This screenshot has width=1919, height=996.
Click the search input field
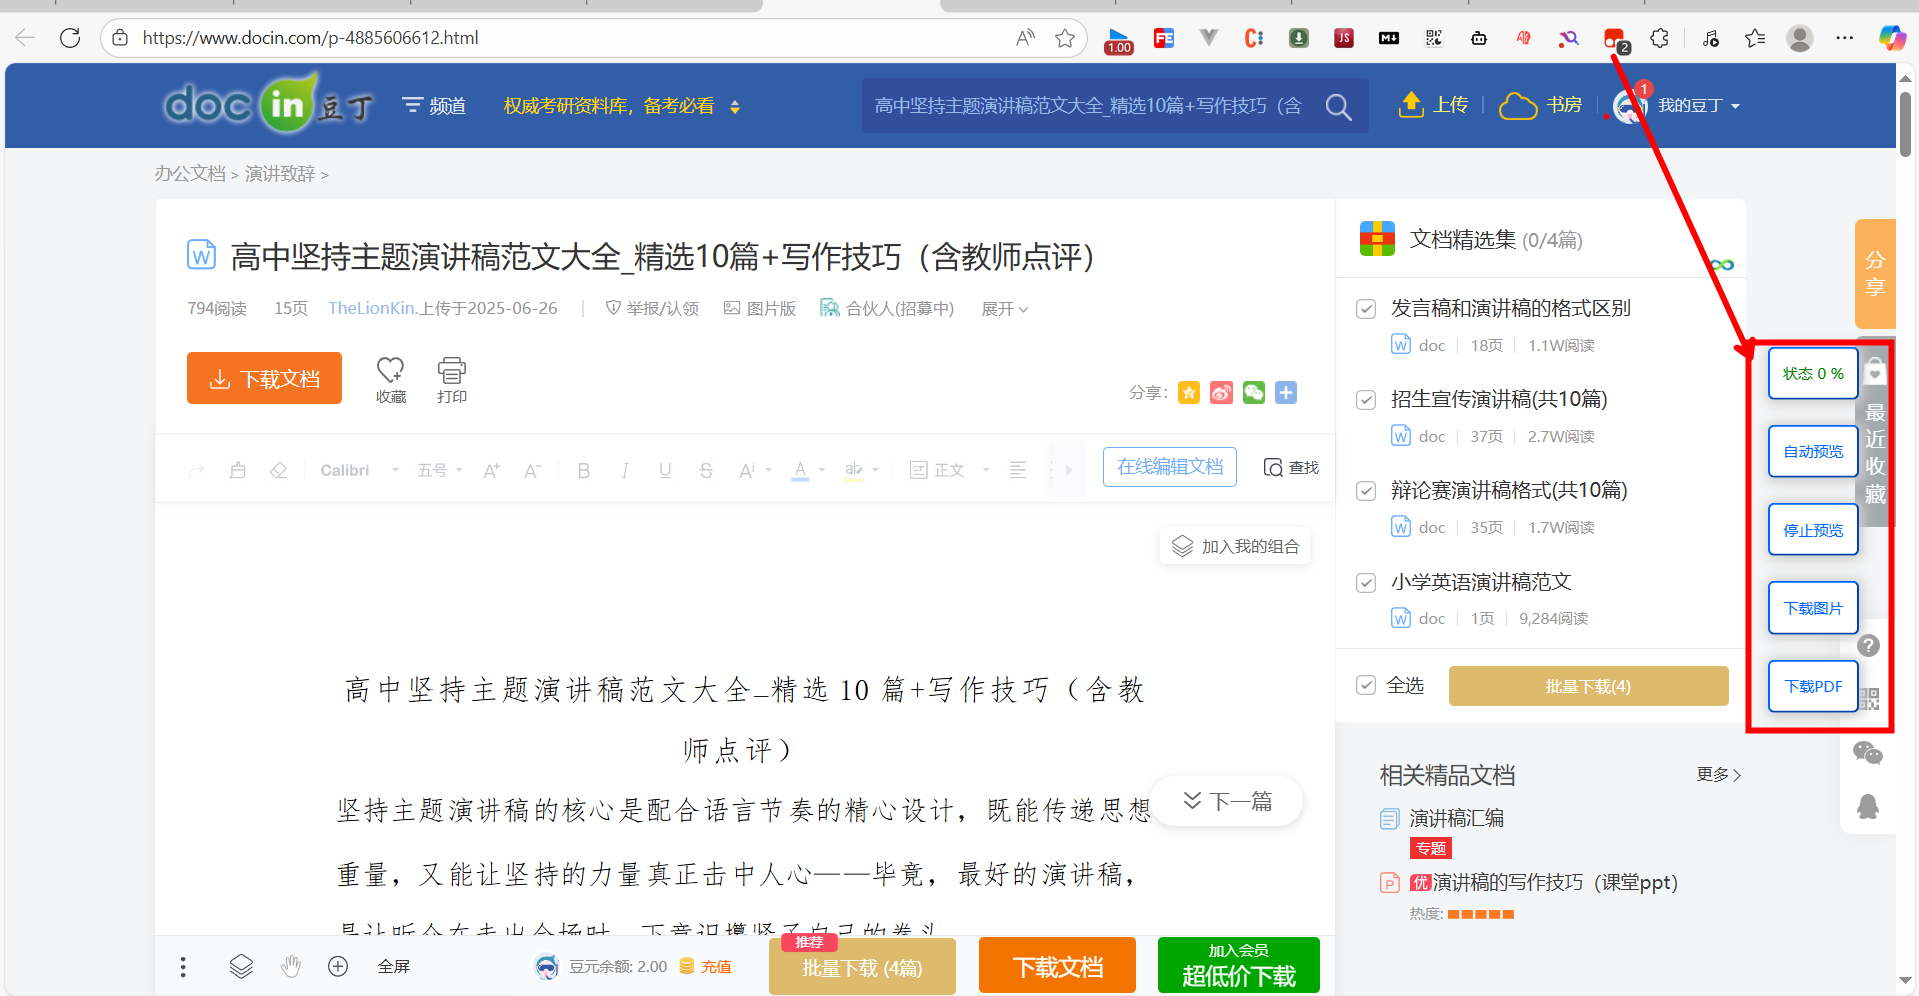(1088, 106)
